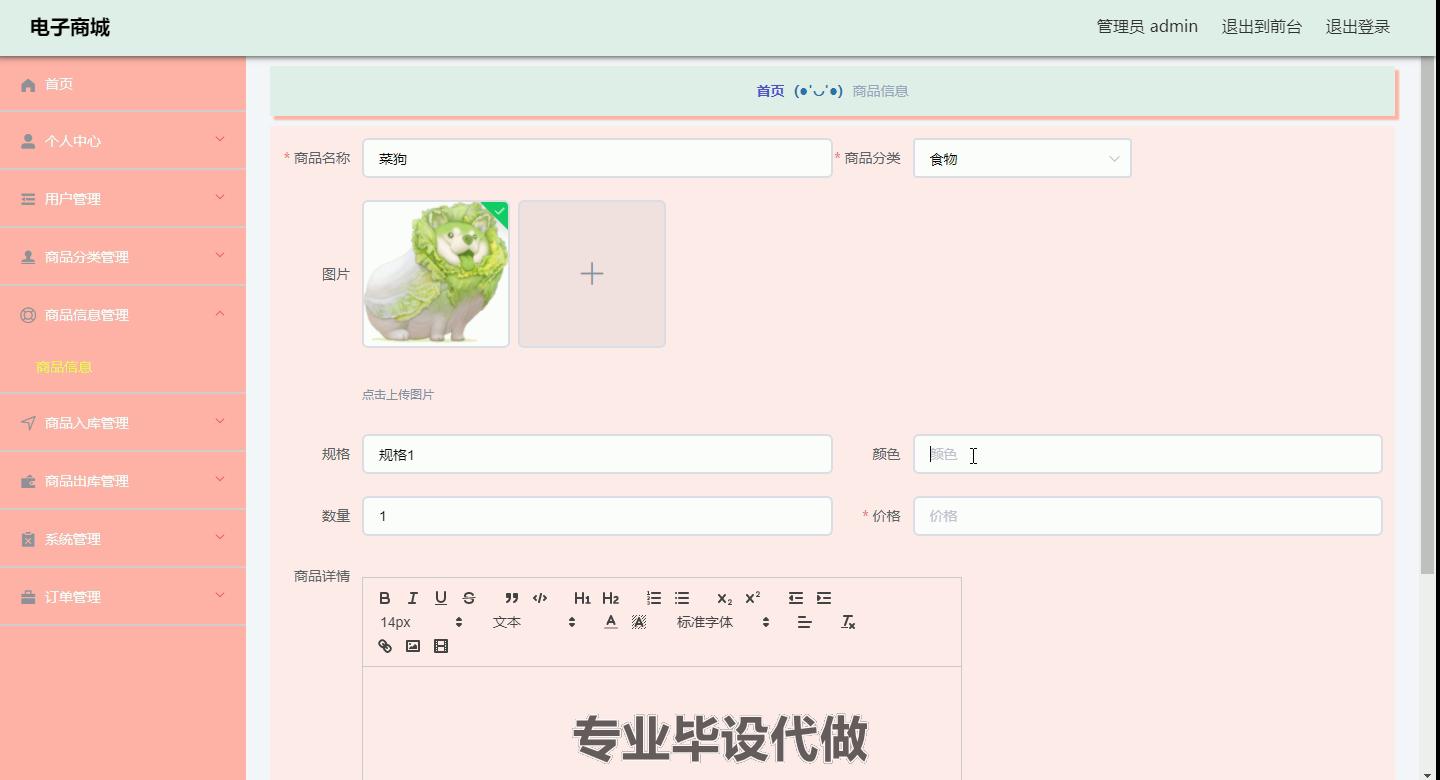Viewport: 1440px width, 780px height.
Task: Collapse the 商品信息管理 sidebar menu
Action: 122,315
